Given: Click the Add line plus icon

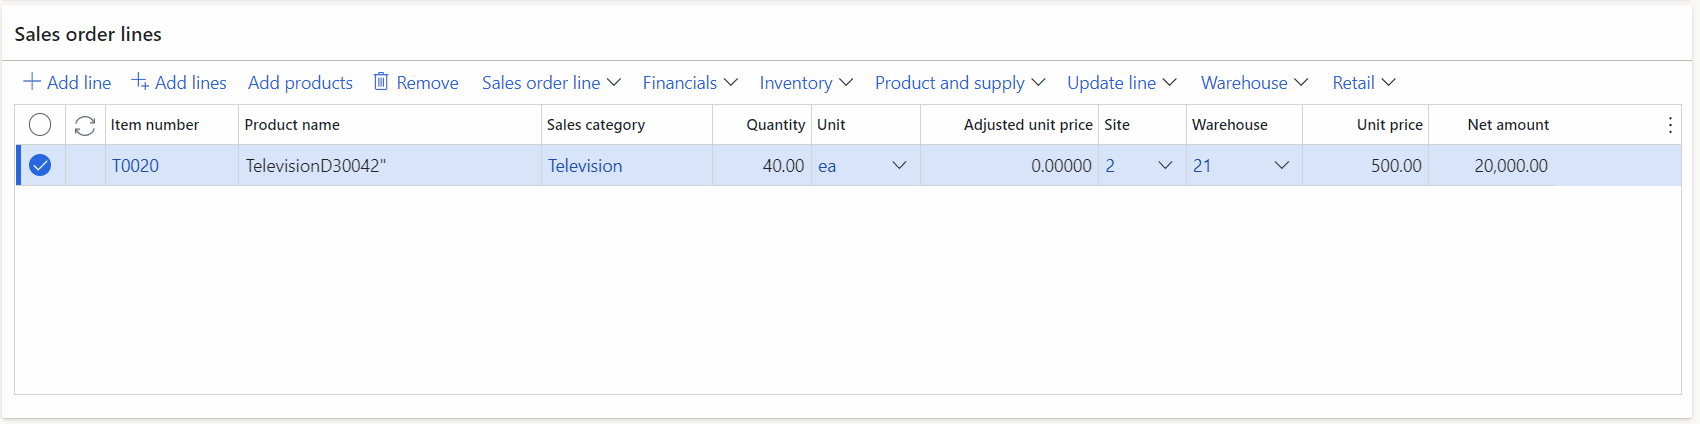Looking at the screenshot, I should point(32,82).
